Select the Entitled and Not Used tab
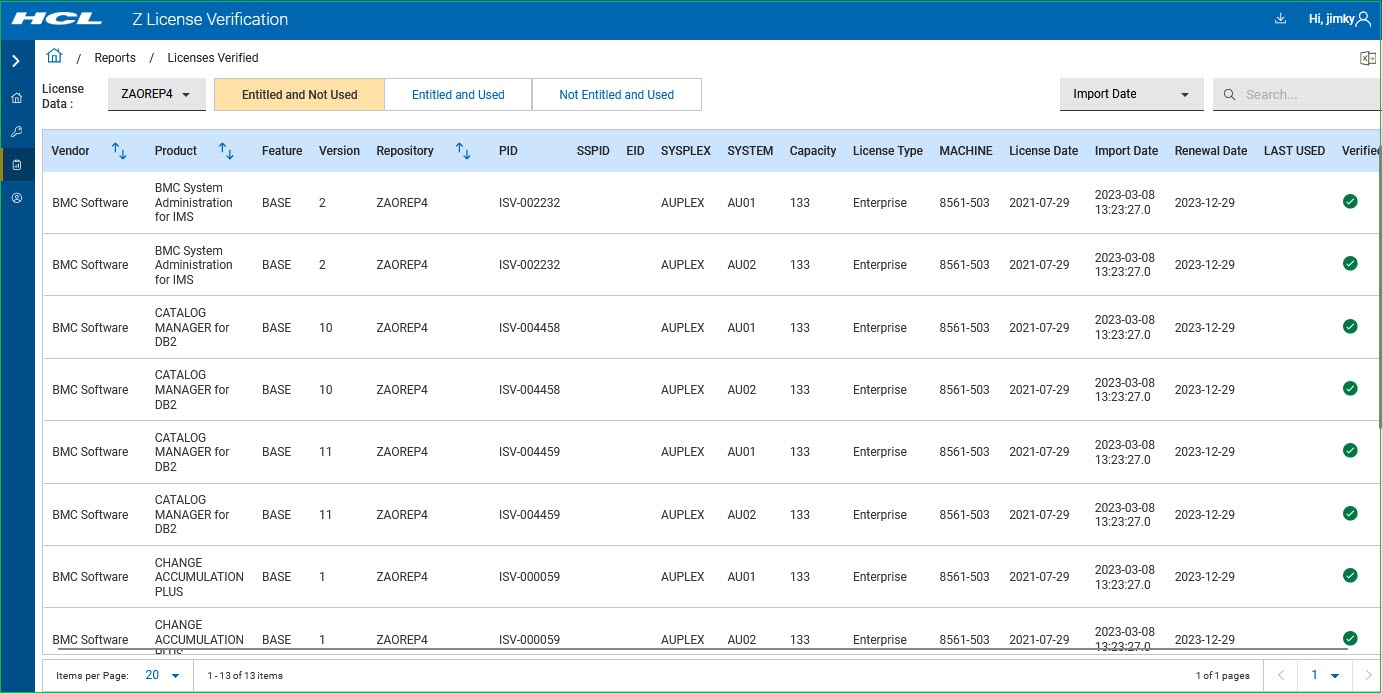Screen dimensions: 1382x693 (299, 95)
